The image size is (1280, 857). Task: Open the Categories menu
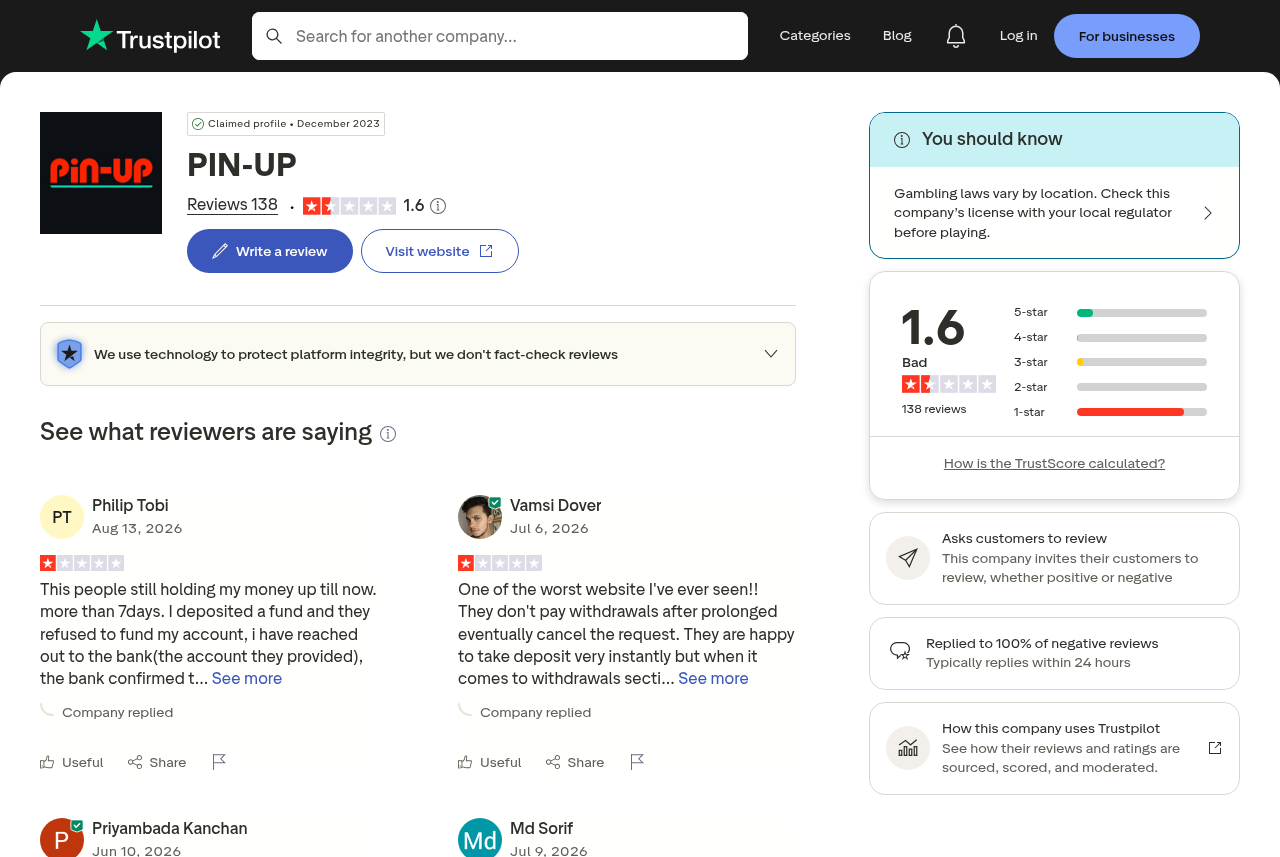coord(815,36)
